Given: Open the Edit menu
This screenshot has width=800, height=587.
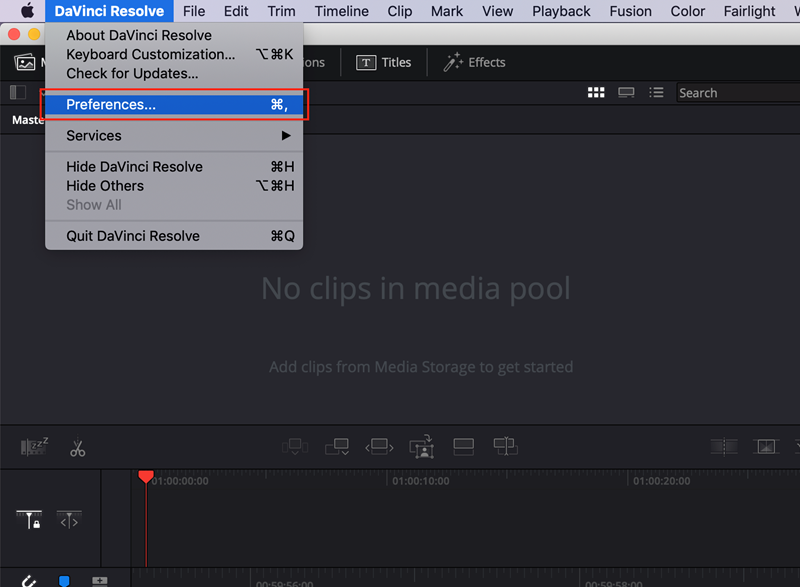Looking at the screenshot, I should [x=236, y=11].
